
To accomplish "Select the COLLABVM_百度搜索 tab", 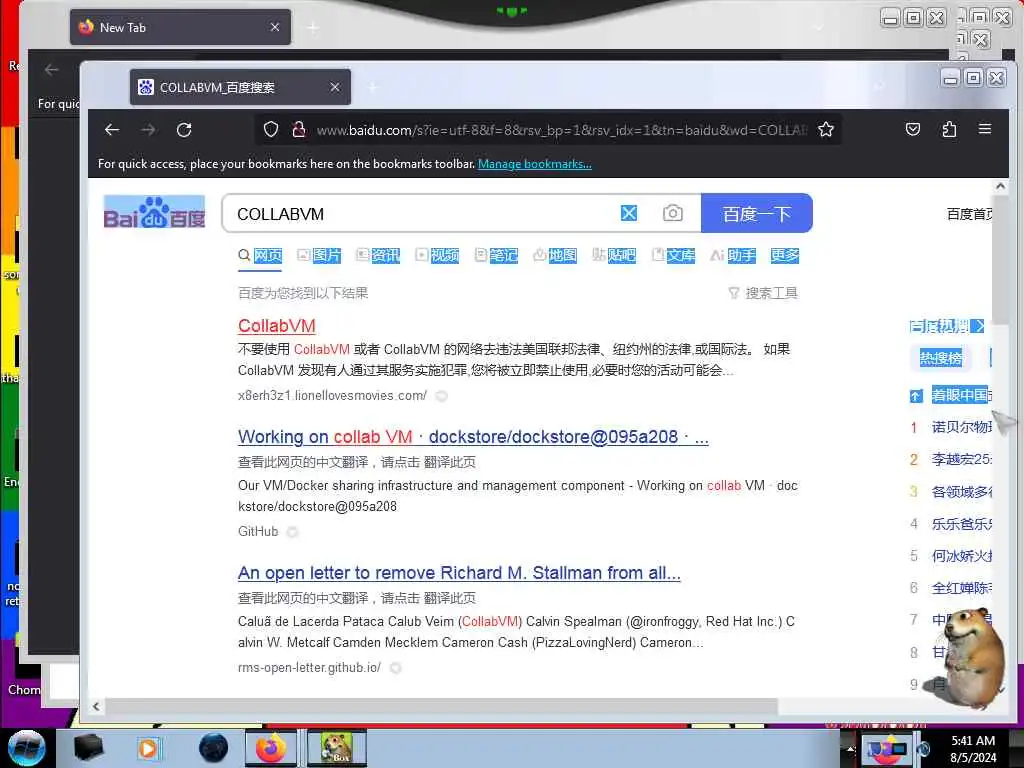I will [240, 87].
